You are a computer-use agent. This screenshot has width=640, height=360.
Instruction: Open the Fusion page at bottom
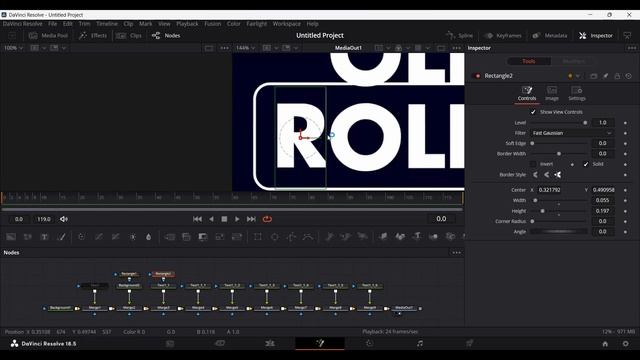click(320, 343)
